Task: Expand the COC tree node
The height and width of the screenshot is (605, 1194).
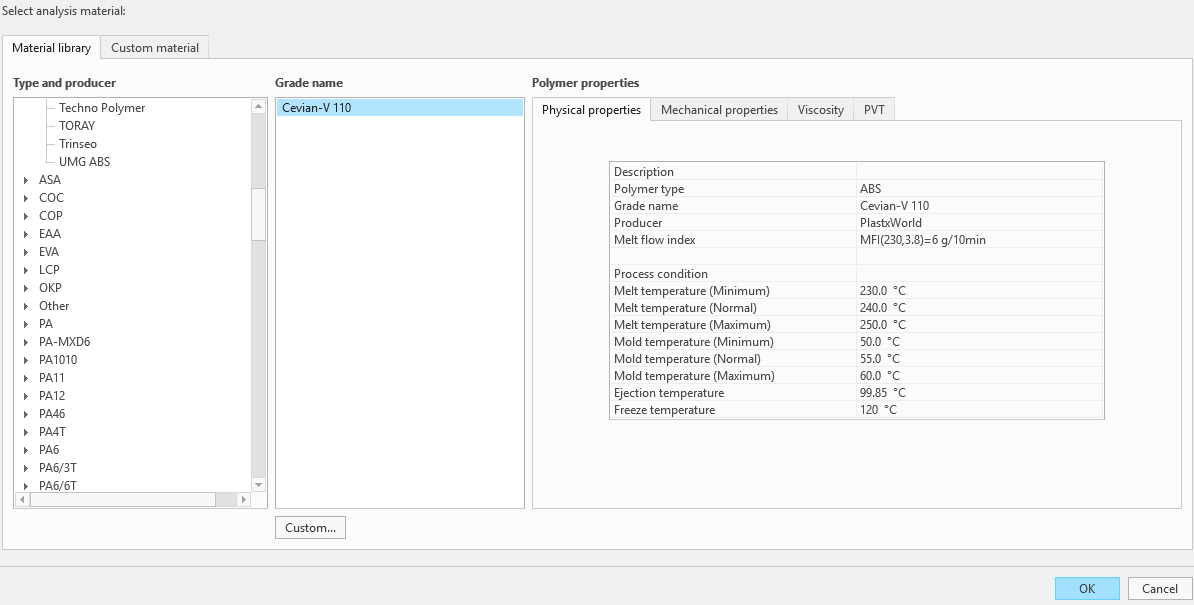Action: tap(26, 198)
